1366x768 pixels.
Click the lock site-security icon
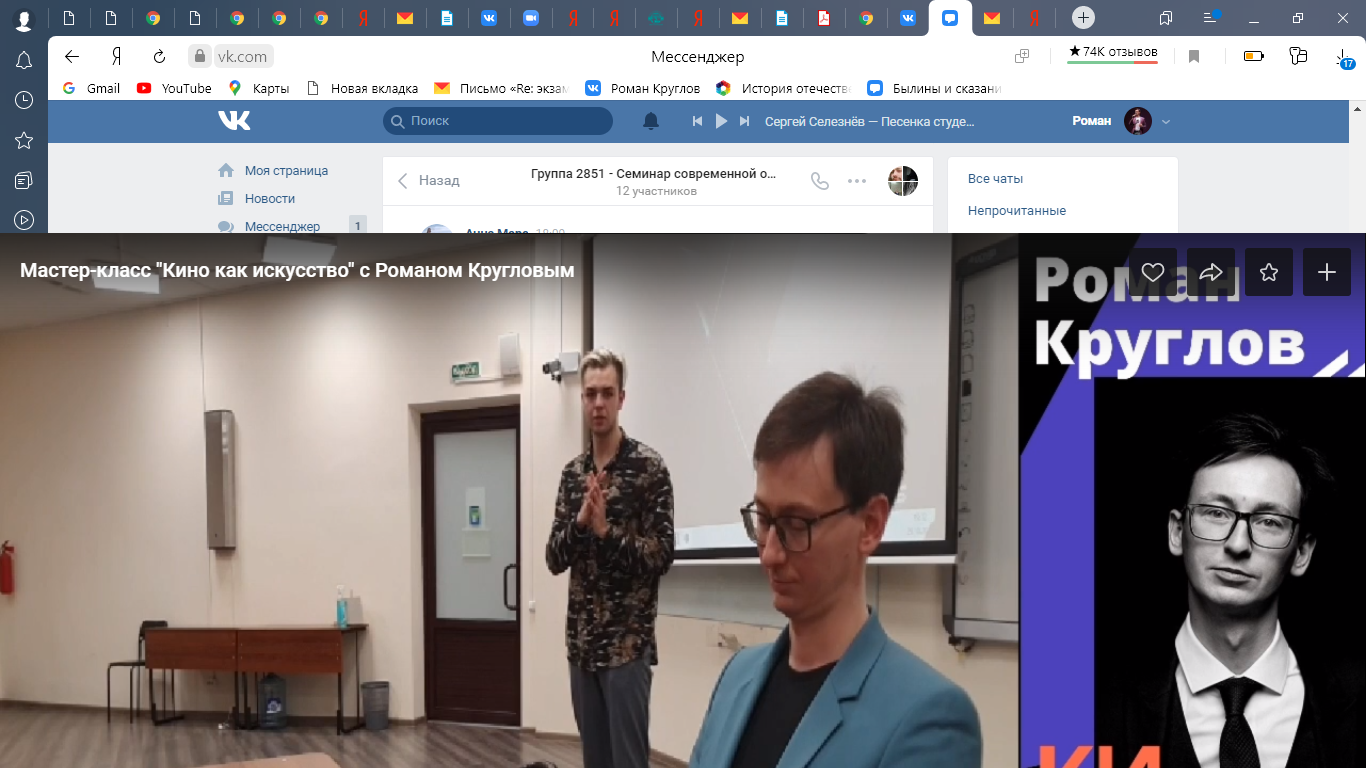pyautogui.click(x=200, y=57)
